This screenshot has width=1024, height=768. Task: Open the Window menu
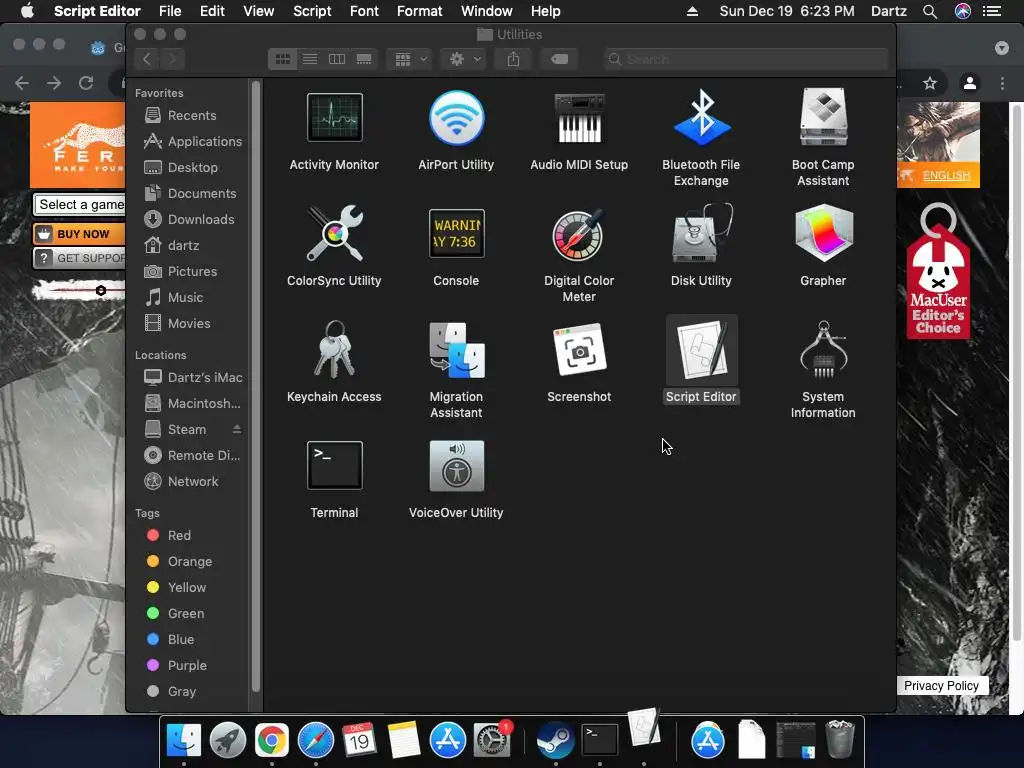pyautogui.click(x=487, y=11)
